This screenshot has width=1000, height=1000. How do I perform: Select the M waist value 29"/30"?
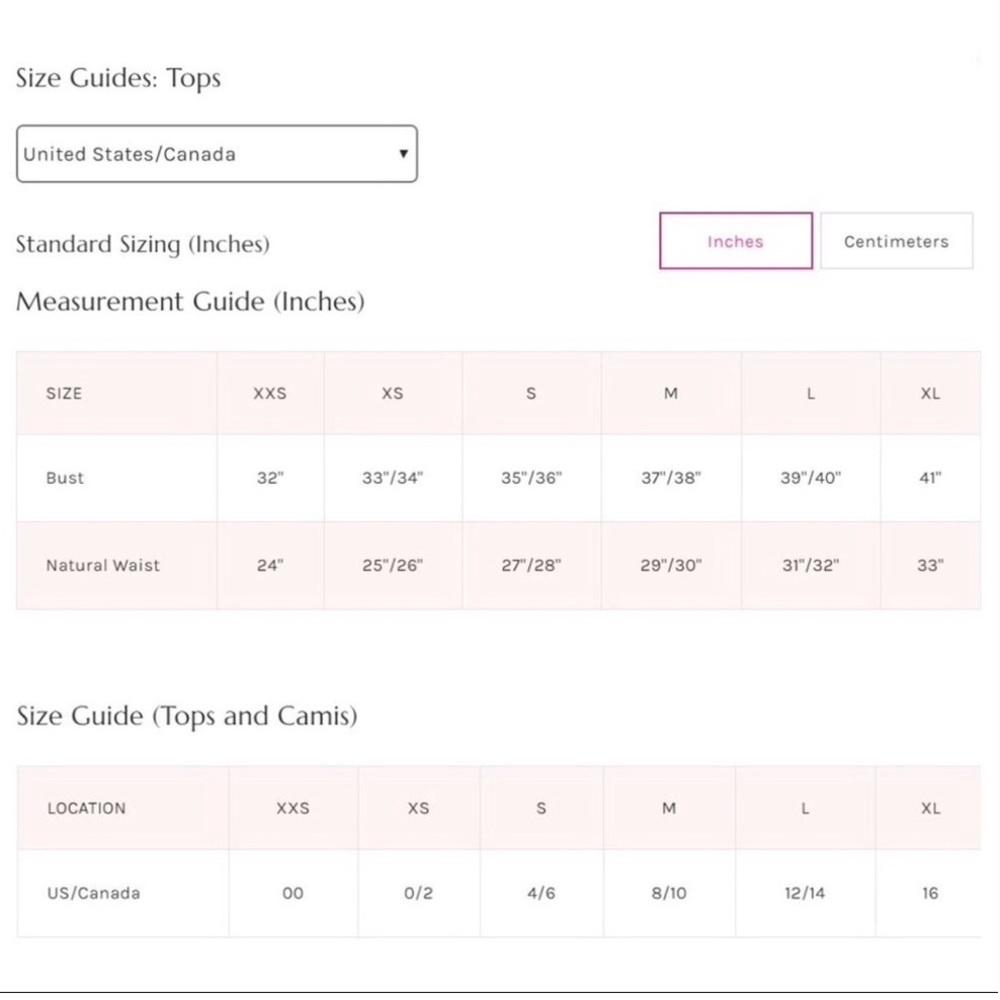[671, 566]
